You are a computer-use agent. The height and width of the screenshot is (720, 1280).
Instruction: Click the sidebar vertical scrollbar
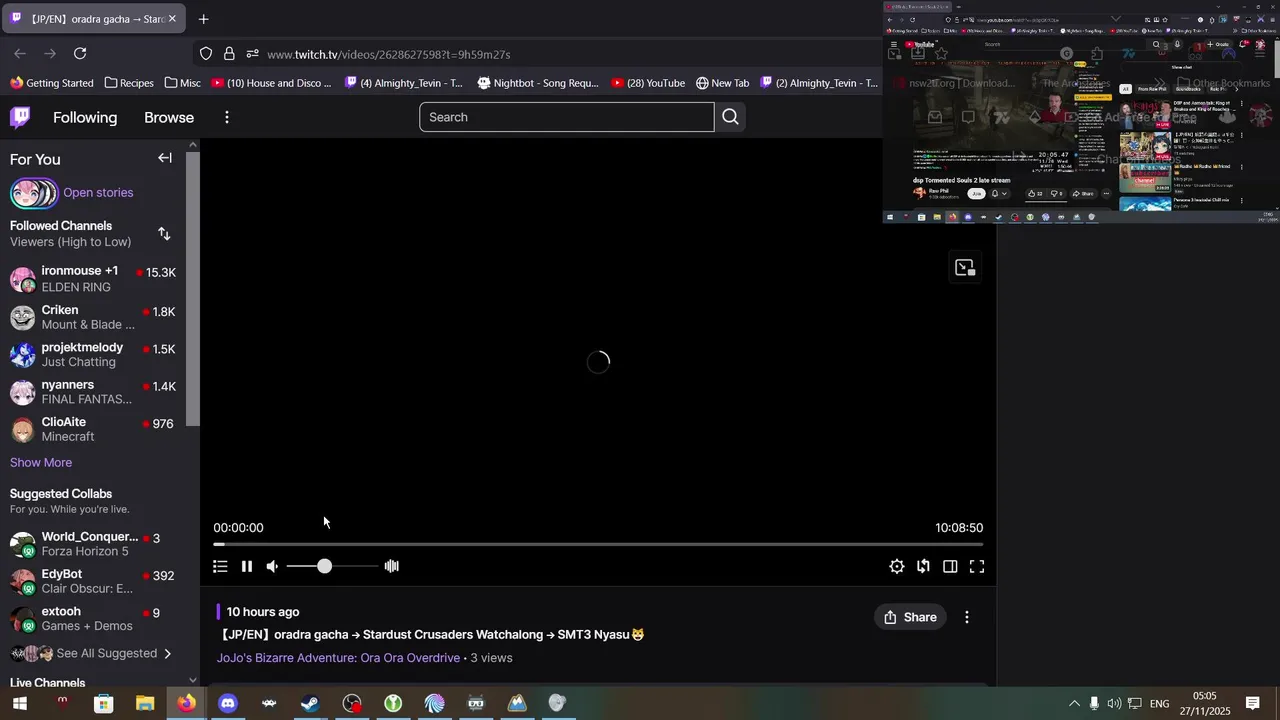pyautogui.click(x=193, y=290)
